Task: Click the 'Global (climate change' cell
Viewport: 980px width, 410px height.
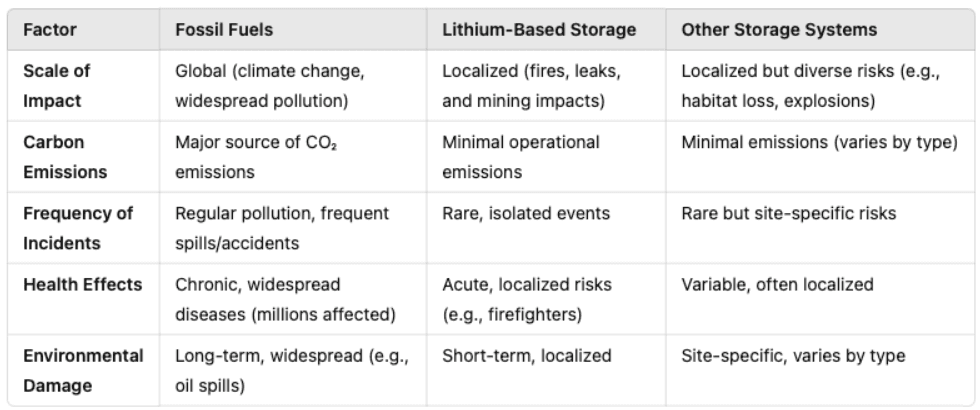Action: pyautogui.click(x=269, y=86)
